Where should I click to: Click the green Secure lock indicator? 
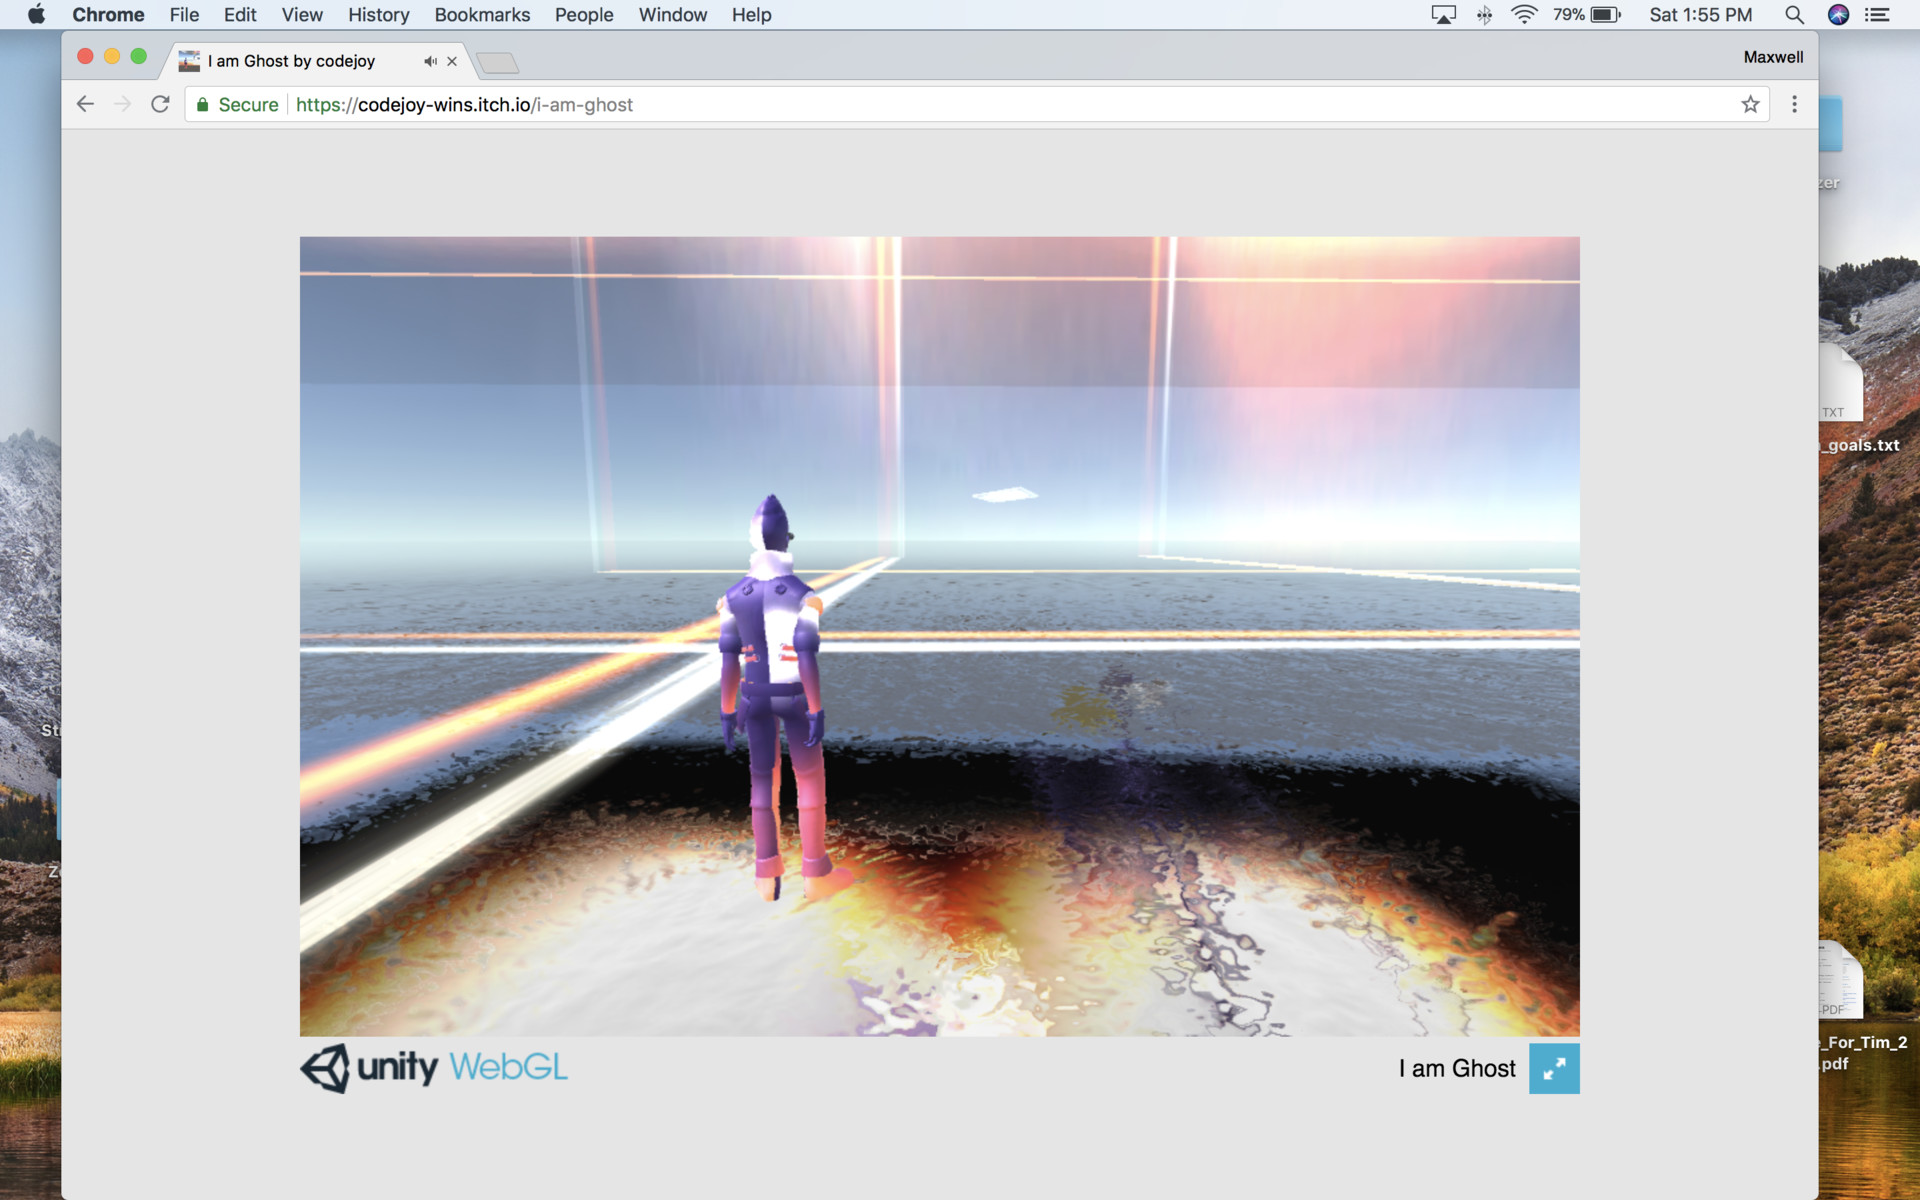click(237, 104)
